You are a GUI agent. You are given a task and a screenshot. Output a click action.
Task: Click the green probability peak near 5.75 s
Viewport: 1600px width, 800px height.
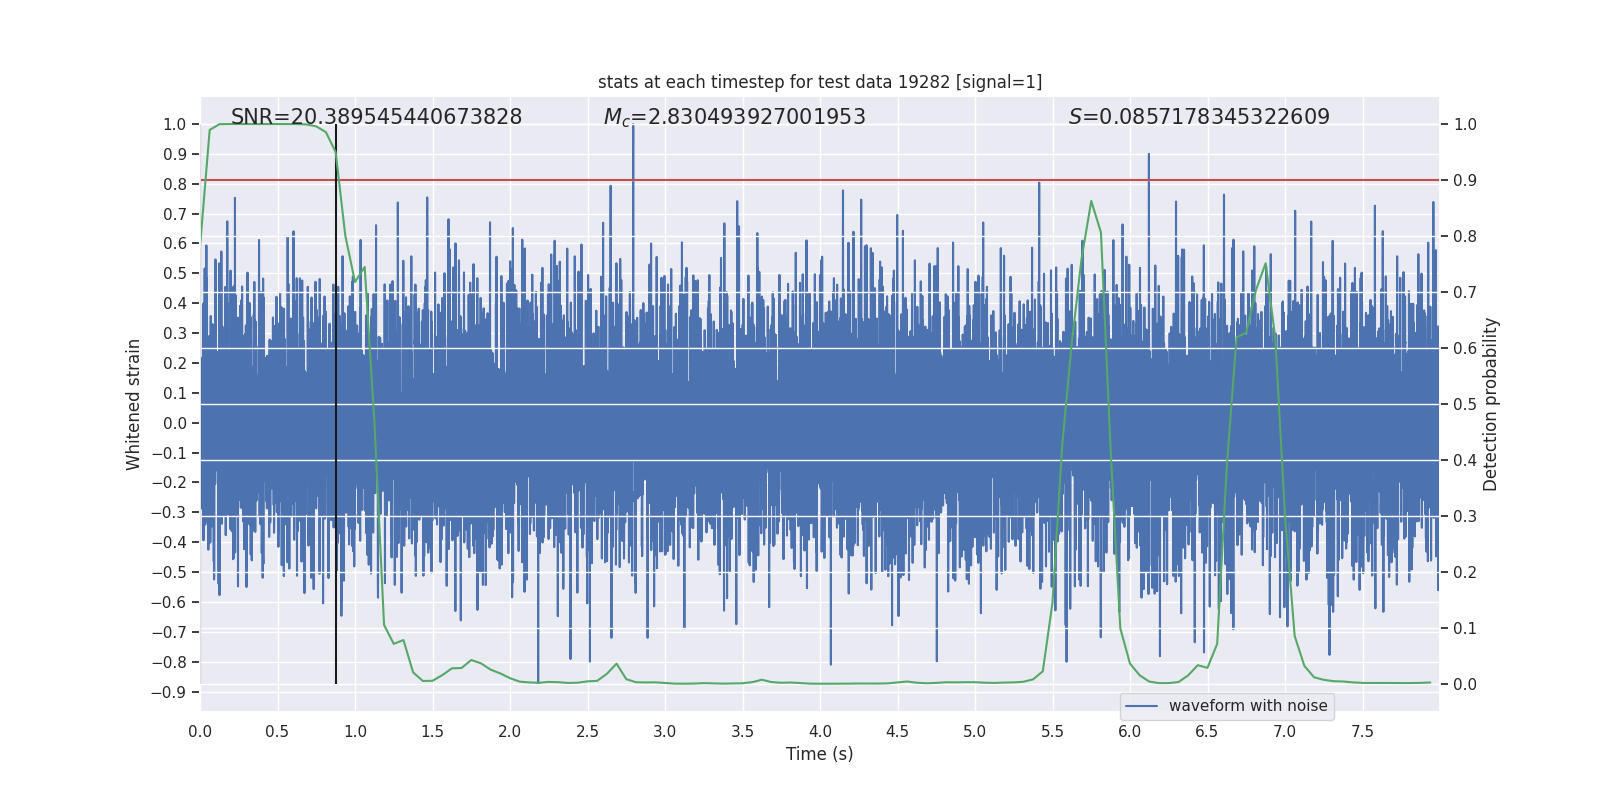click(1091, 202)
